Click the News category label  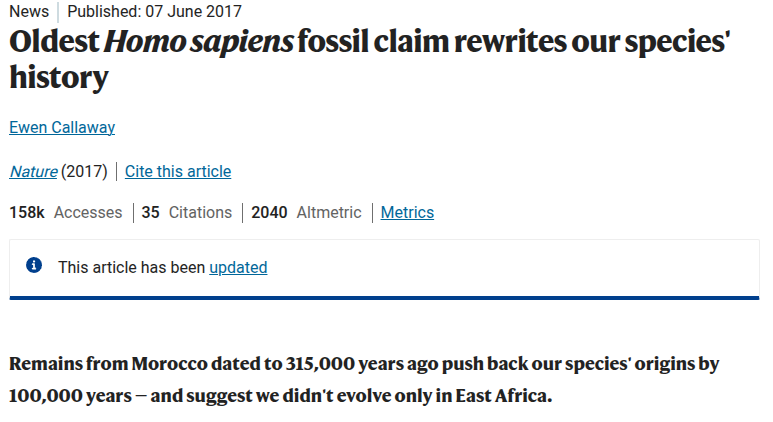coord(29,11)
